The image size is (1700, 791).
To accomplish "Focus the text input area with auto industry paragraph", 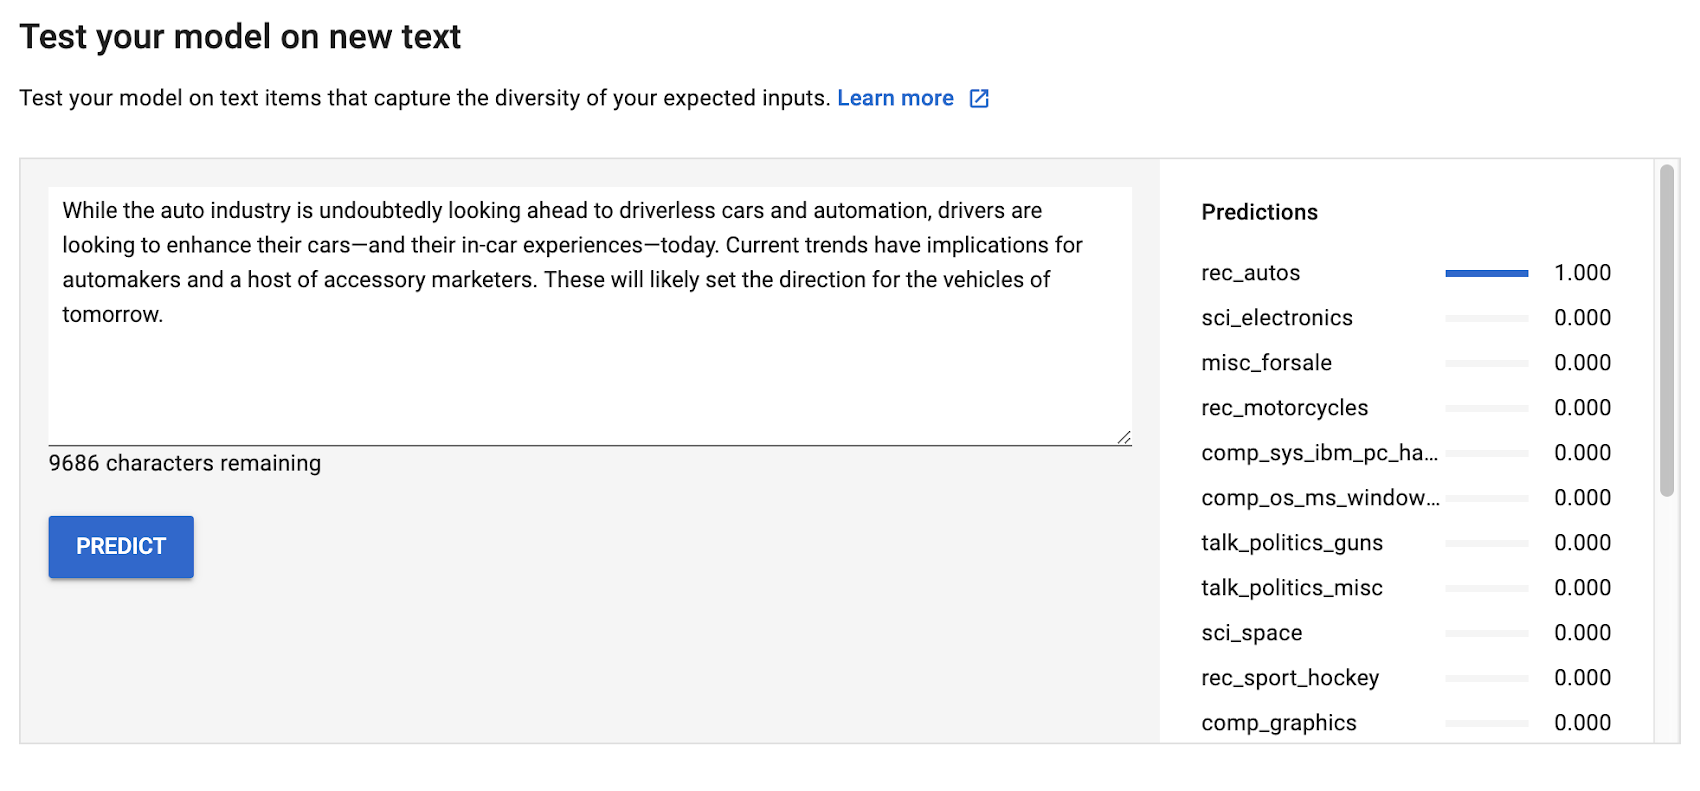I will tap(590, 316).
